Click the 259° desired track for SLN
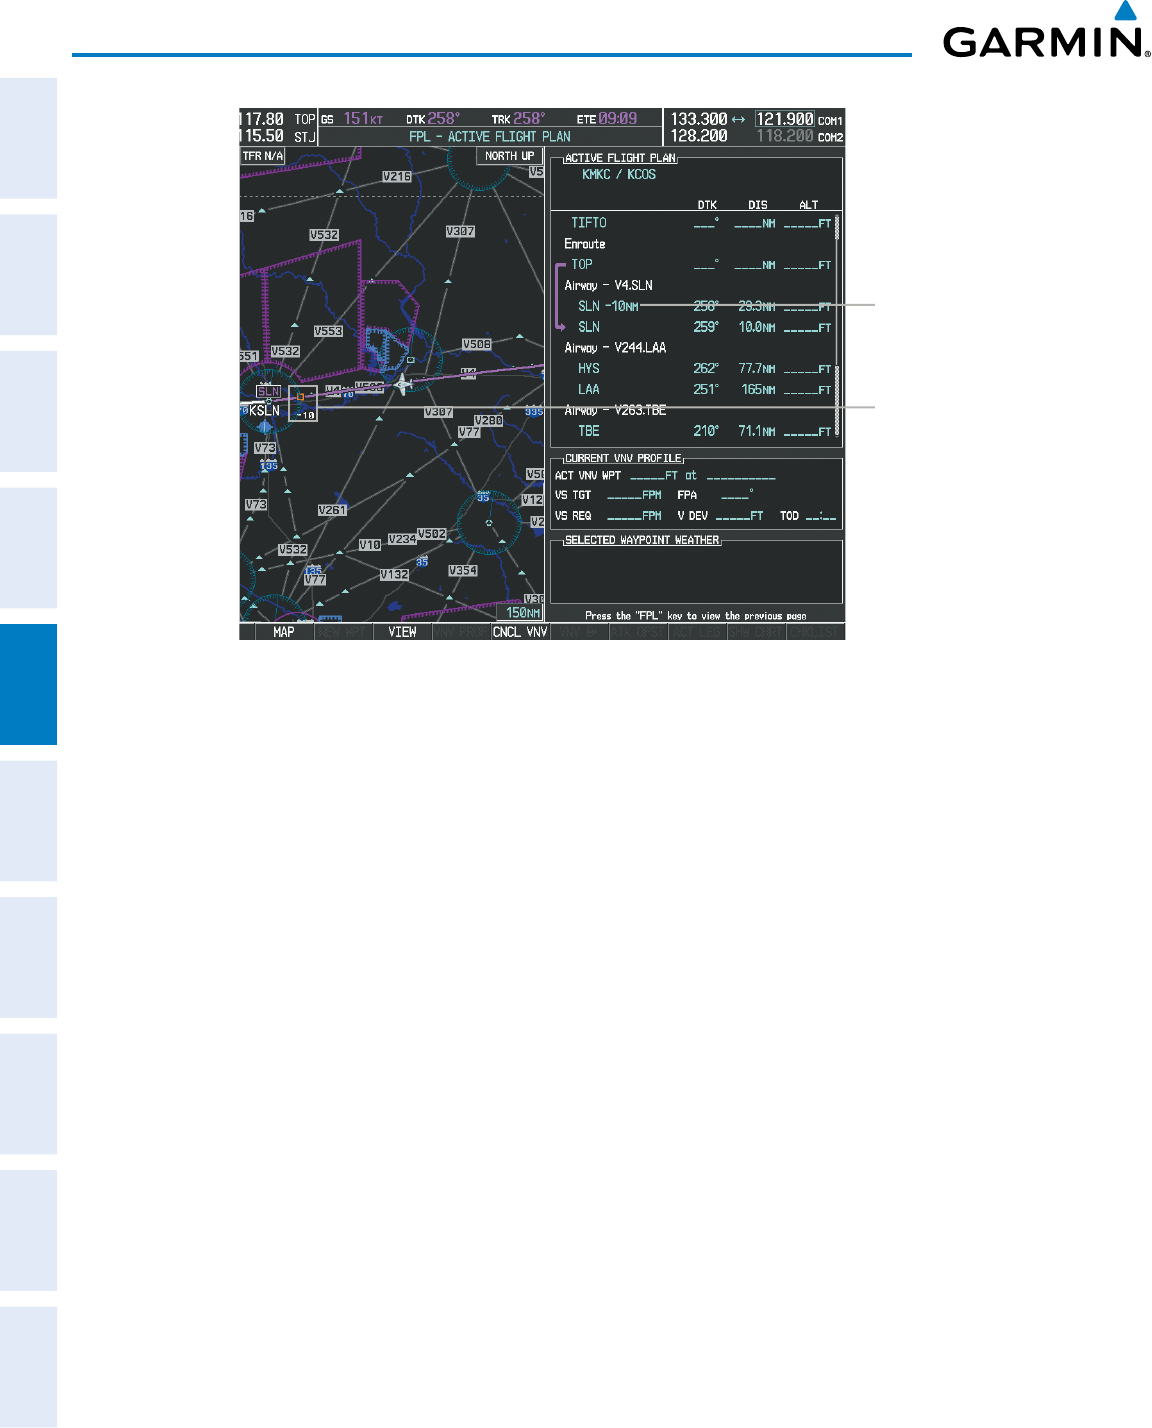Viewport: 1152px width, 1428px height. click(706, 327)
